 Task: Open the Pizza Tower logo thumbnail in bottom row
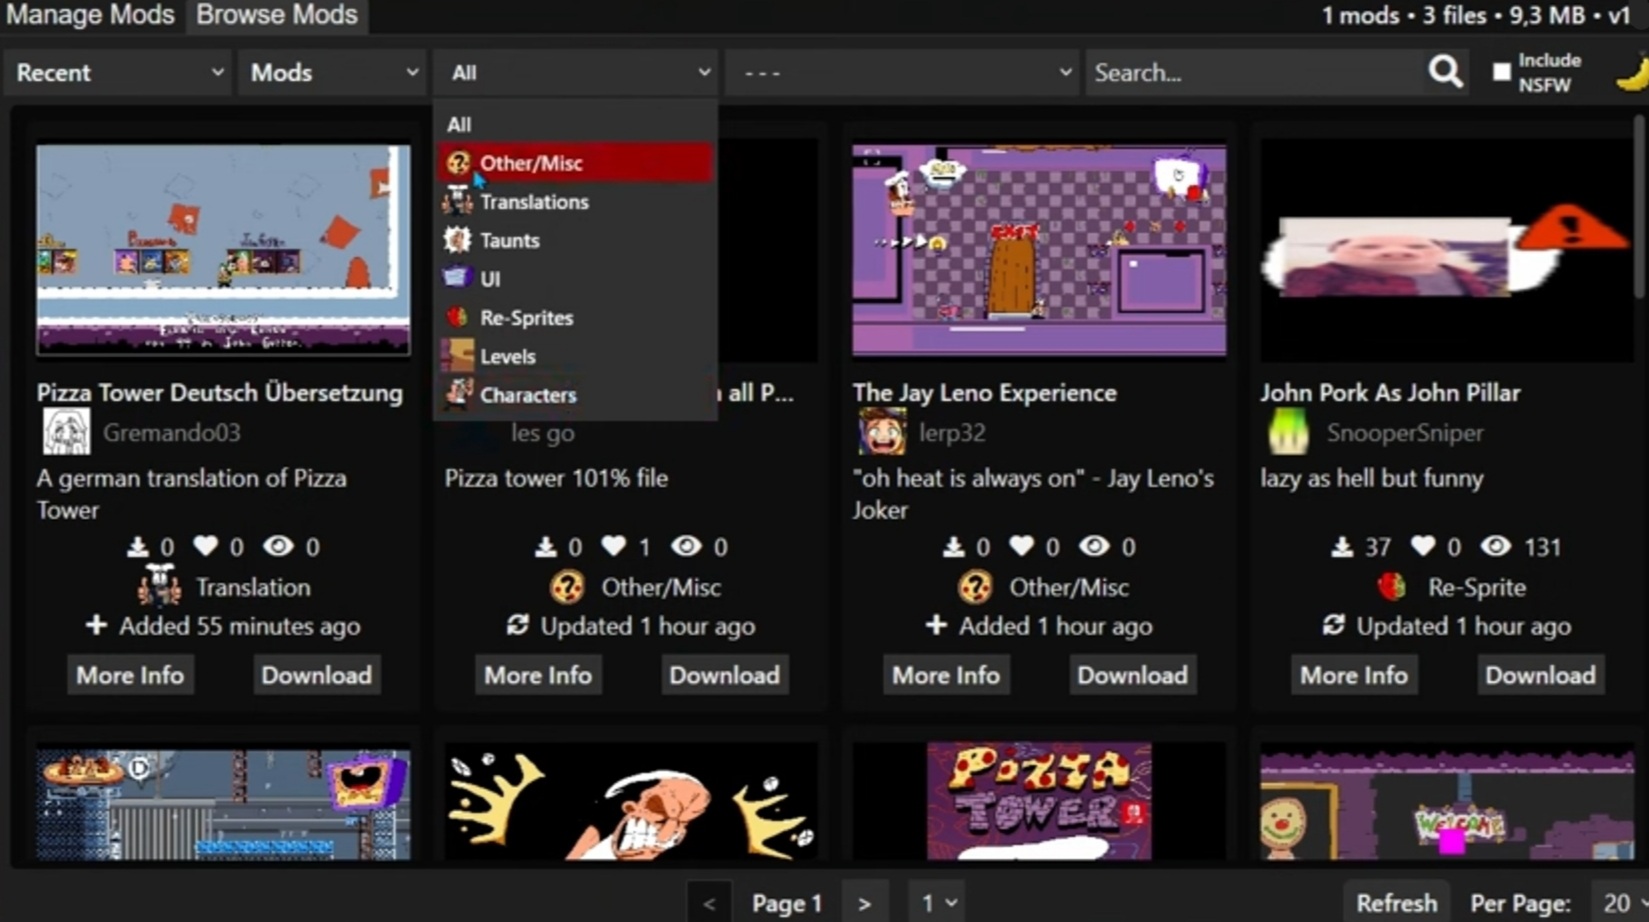point(1039,801)
